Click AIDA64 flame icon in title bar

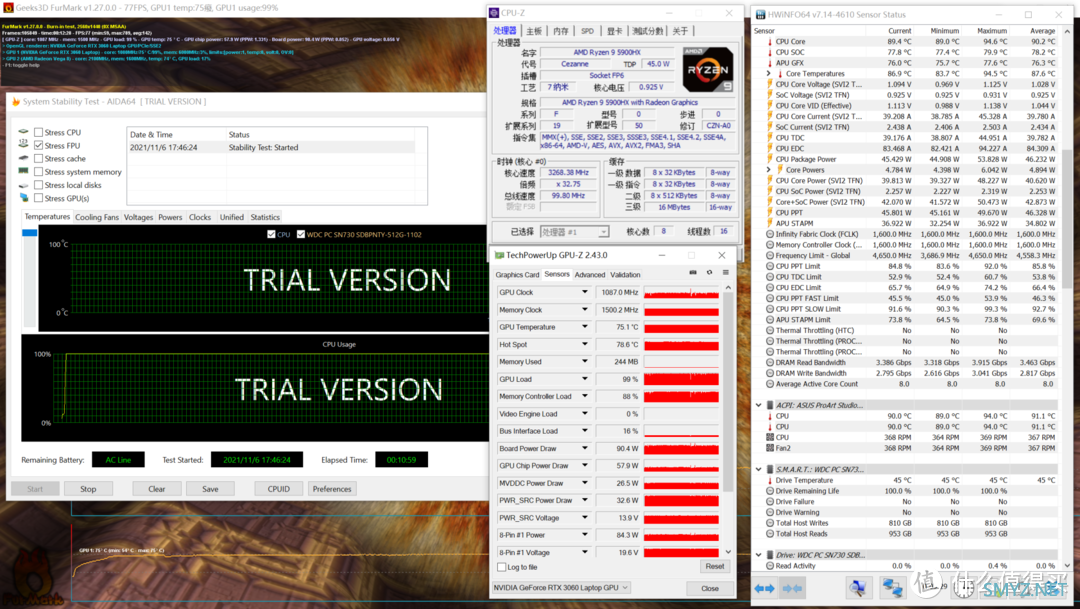pos(16,101)
